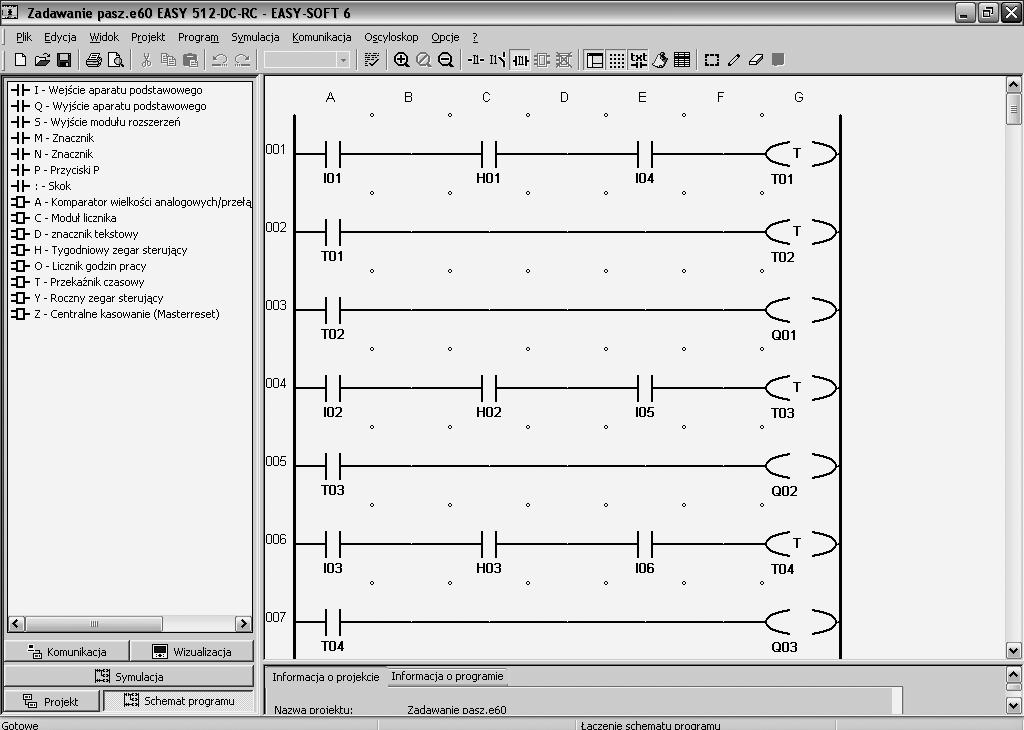Open a project via the Open folder icon
The width and height of the screenshot is (1024, 730).
coord(42,60)
